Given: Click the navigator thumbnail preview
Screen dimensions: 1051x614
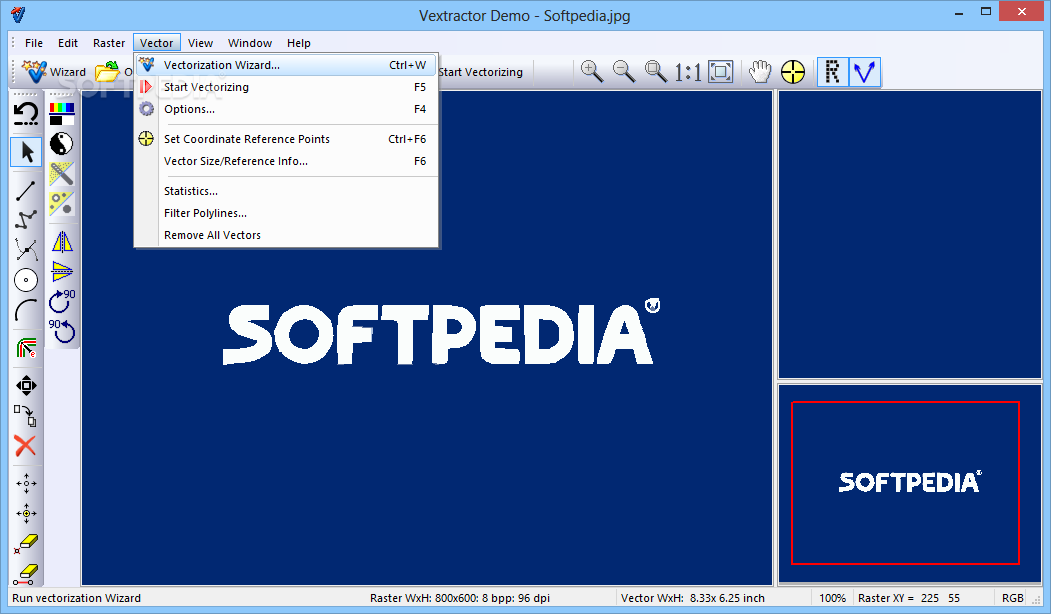Looking at the screenshot, I should click(910, 483).
